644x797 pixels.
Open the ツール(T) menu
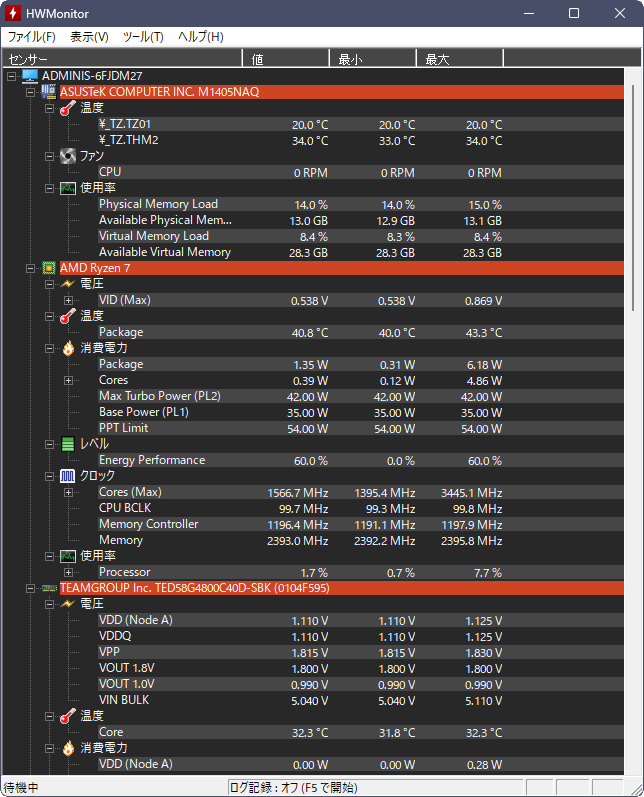click(x=143, y=37)
